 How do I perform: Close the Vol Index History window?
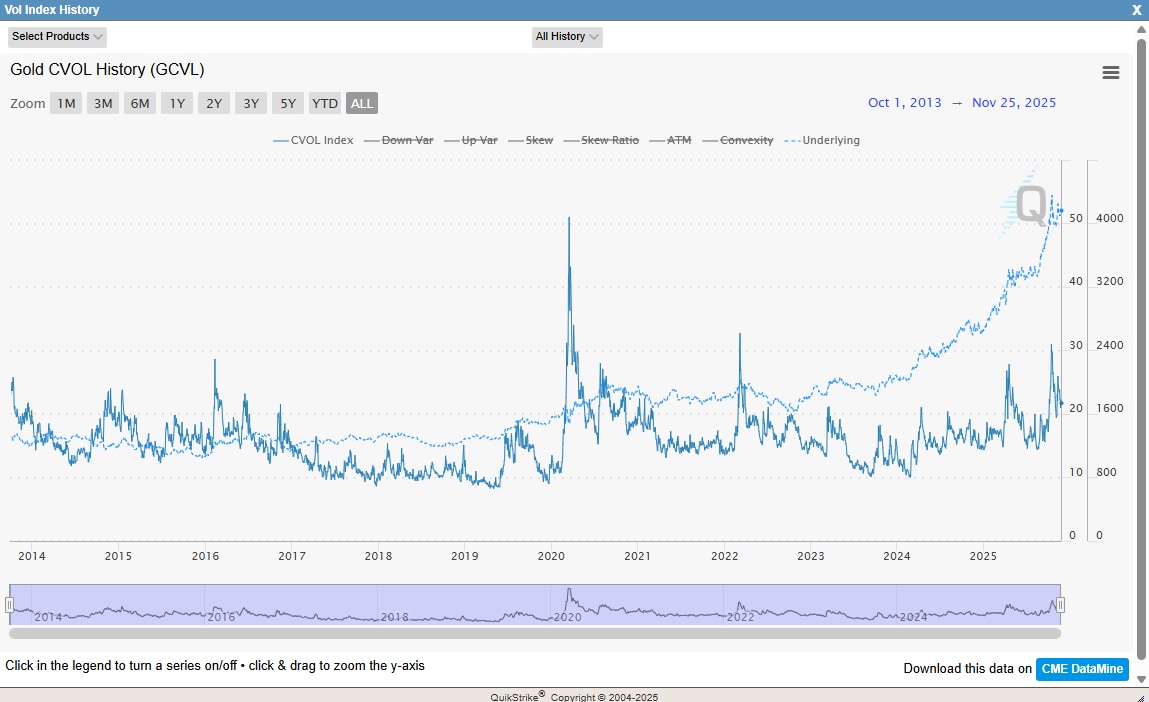coord(1136,10)
